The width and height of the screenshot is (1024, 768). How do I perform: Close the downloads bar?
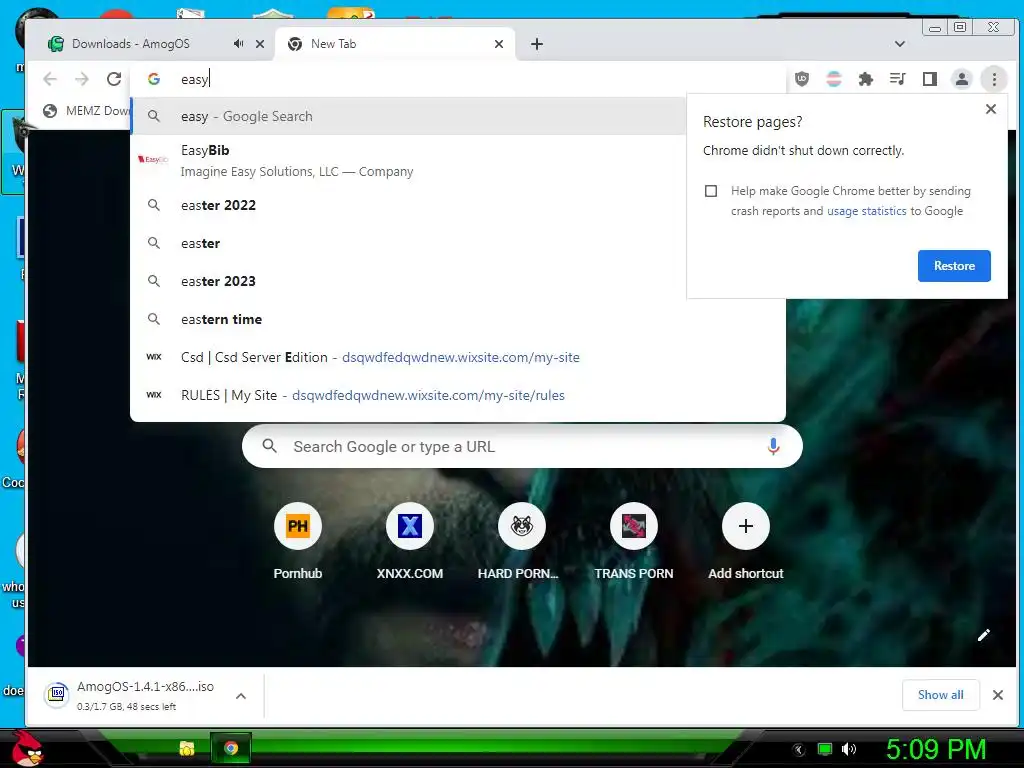tap(998, 695)
